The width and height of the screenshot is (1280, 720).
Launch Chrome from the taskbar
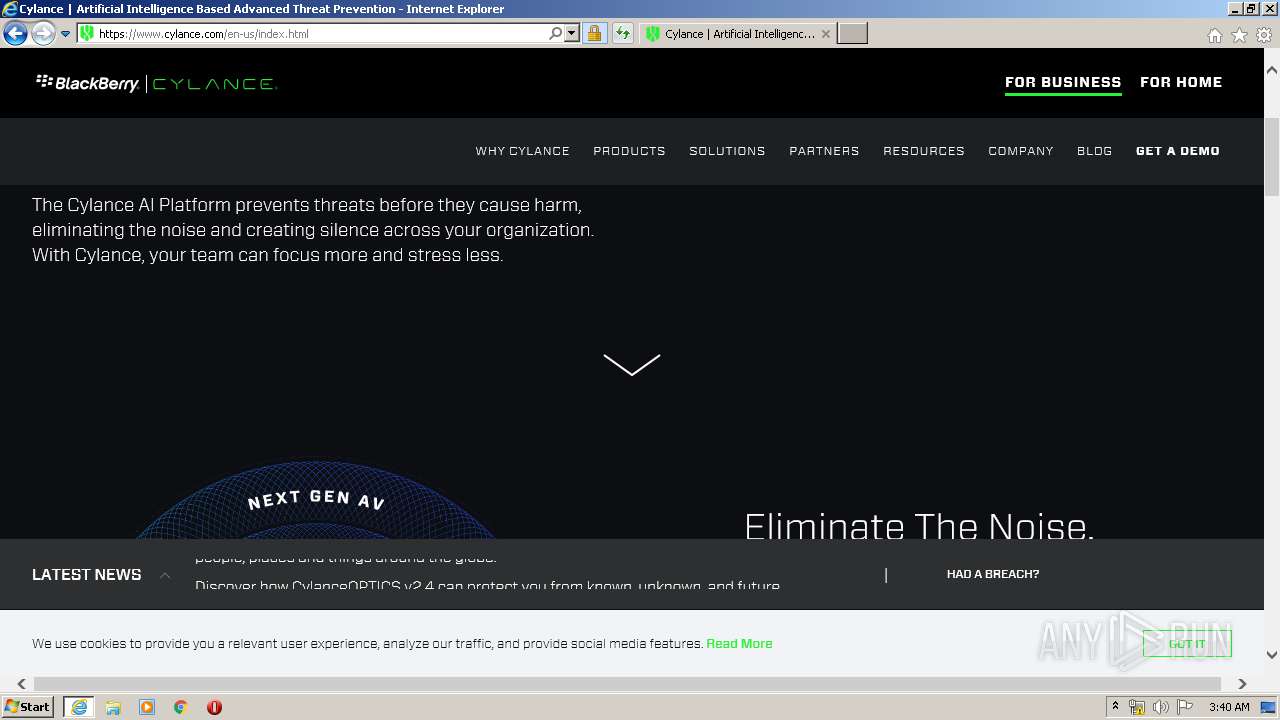coord(181,707)
